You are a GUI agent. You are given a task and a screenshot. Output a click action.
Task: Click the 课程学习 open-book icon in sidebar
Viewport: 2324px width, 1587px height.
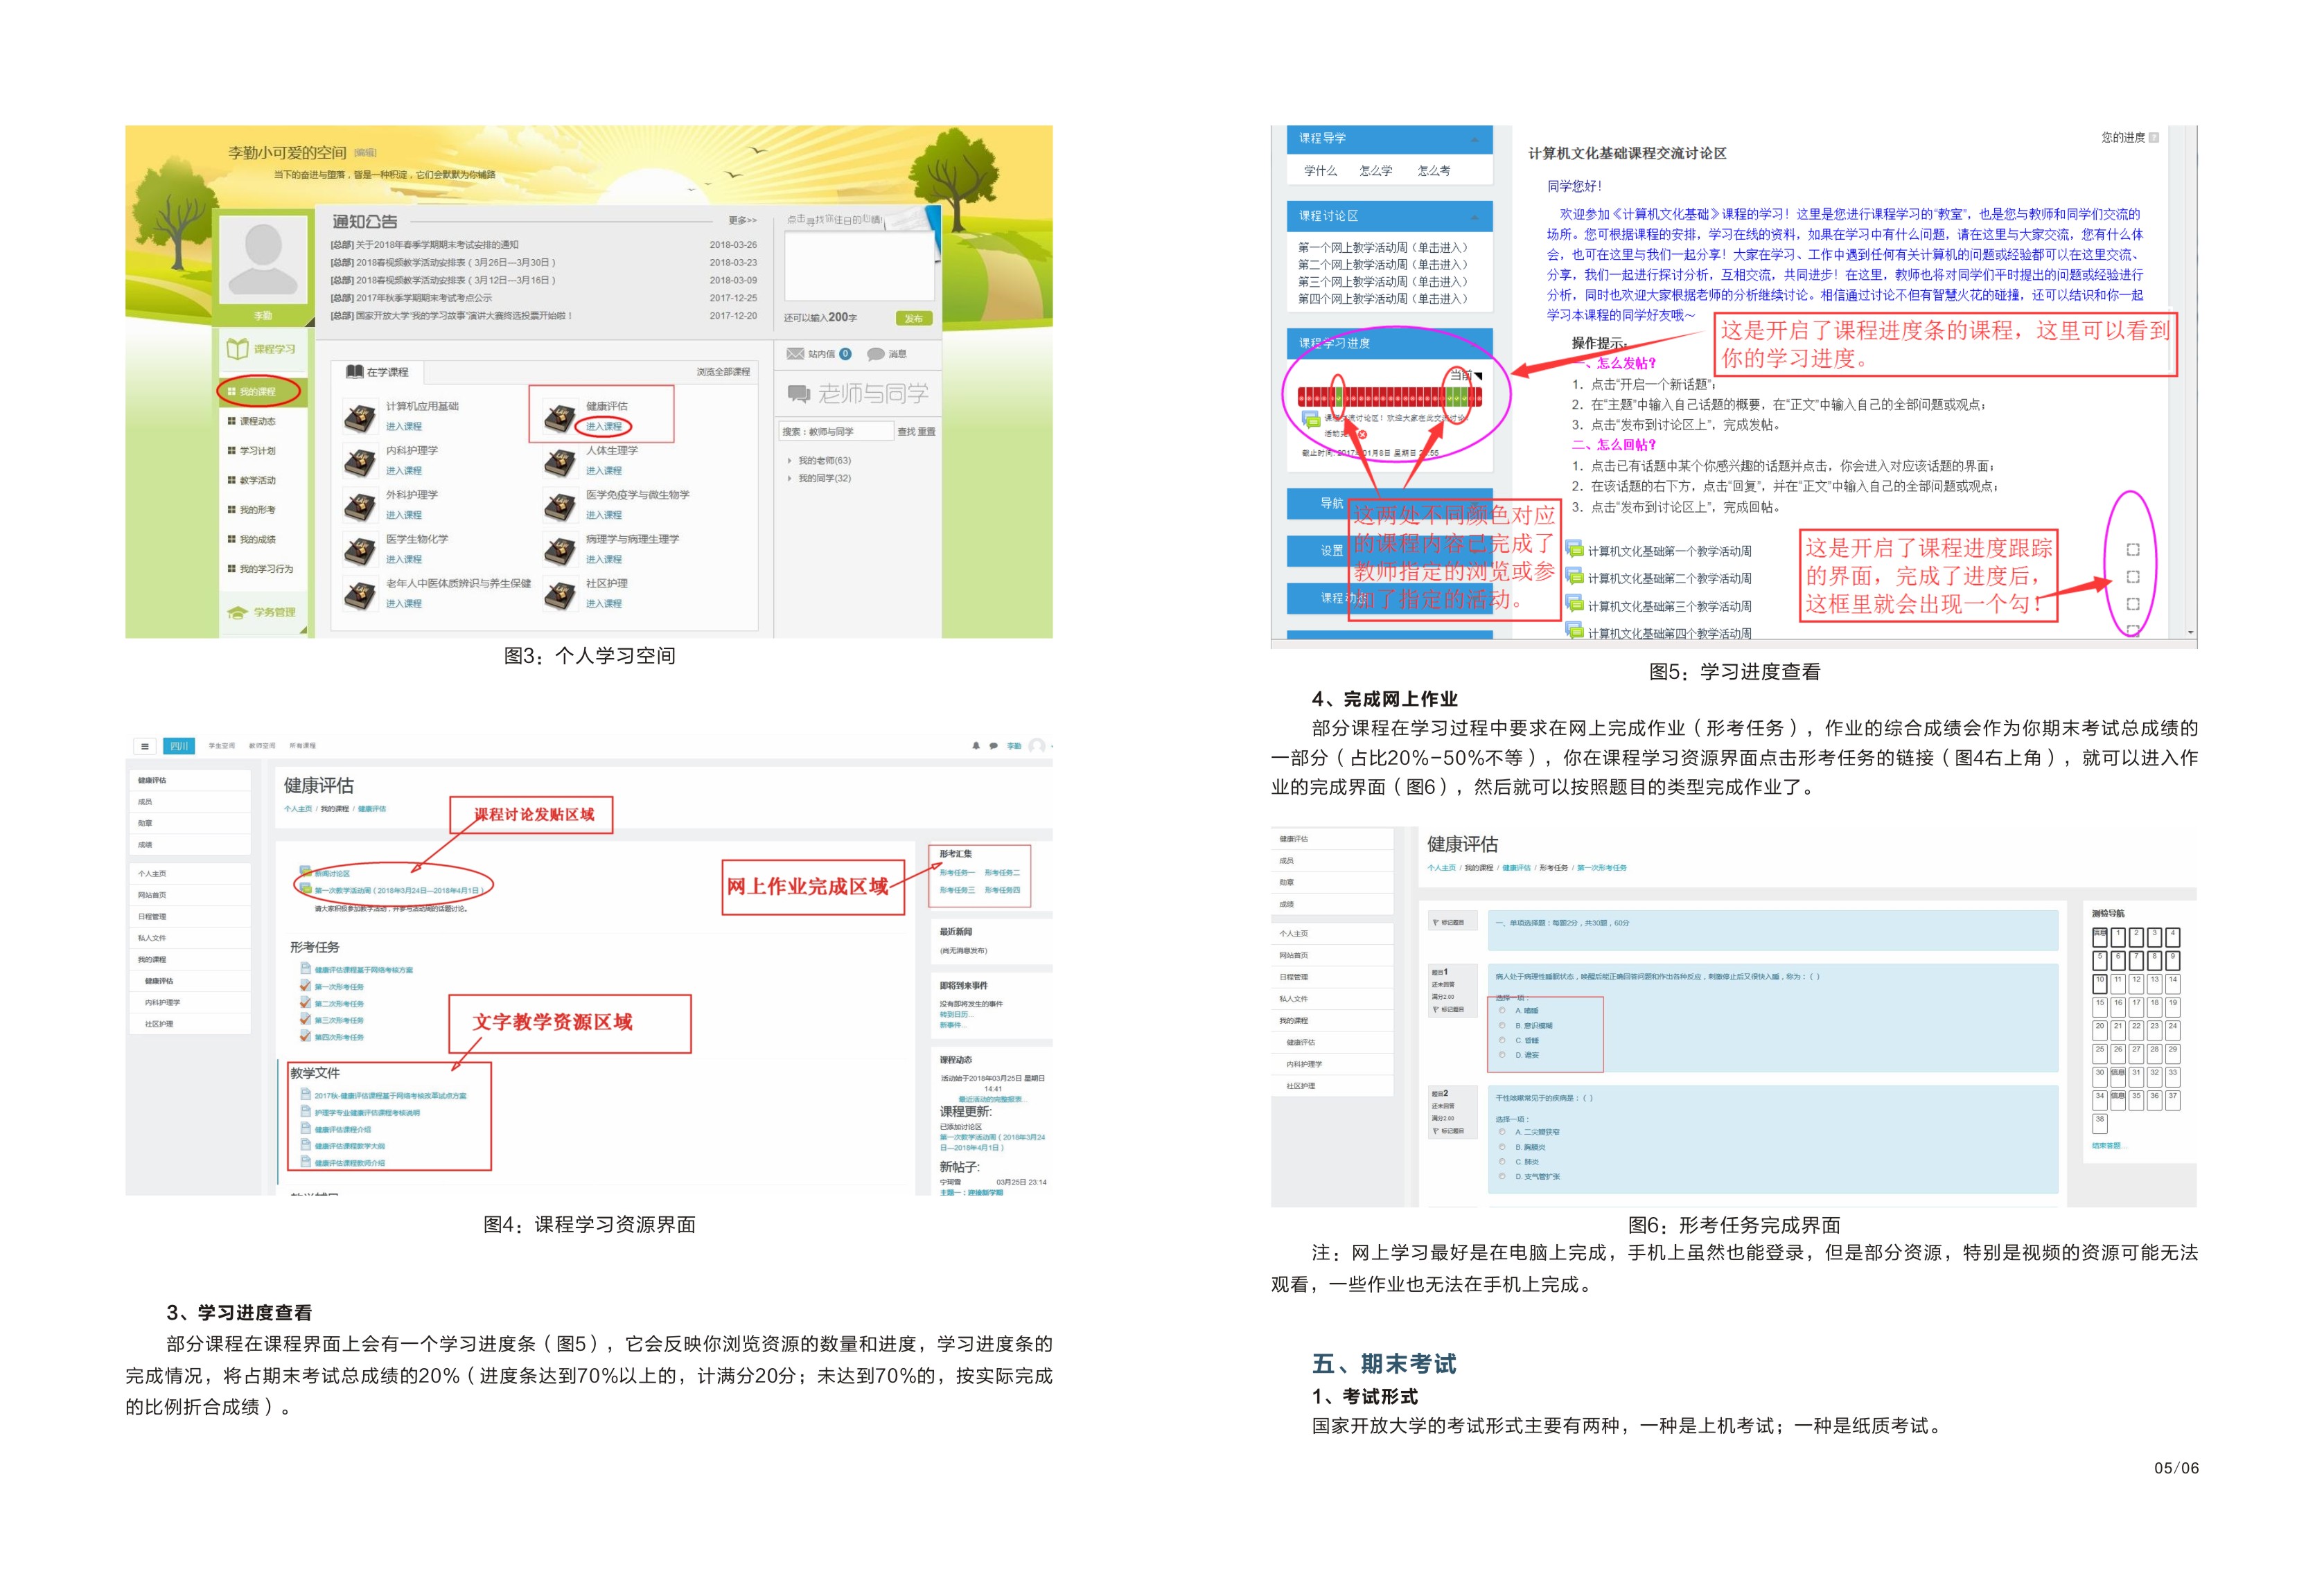[237, 349]
